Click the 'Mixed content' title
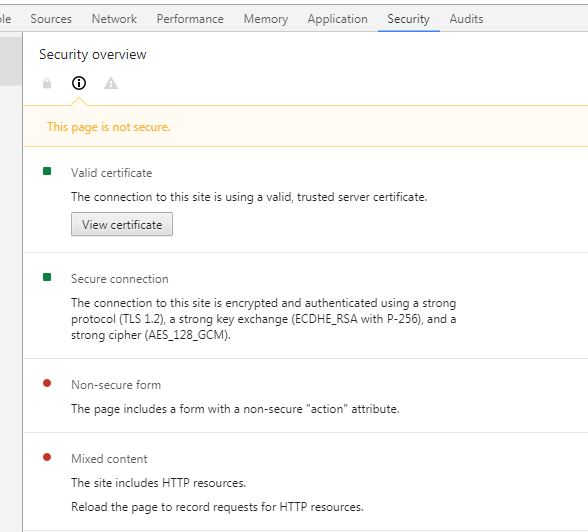This screenshot has height=532, width=588. 109,459
